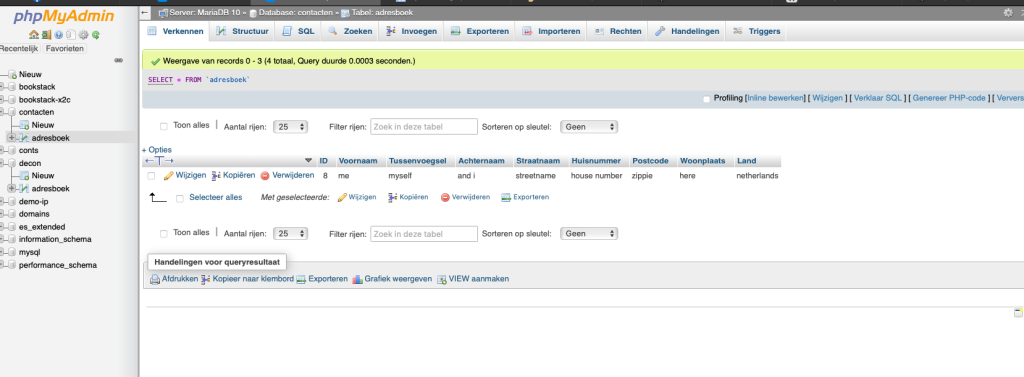The image size is (1024, 377).
Task: Enable the Profiling checkbox
Action: pos(706,99)
